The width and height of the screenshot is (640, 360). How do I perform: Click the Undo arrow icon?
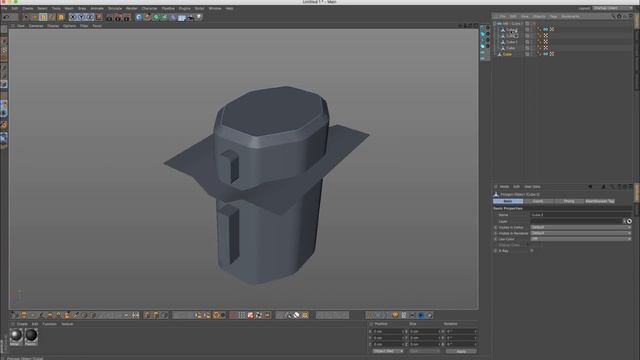pyautogui.click(x=6, y=17)
